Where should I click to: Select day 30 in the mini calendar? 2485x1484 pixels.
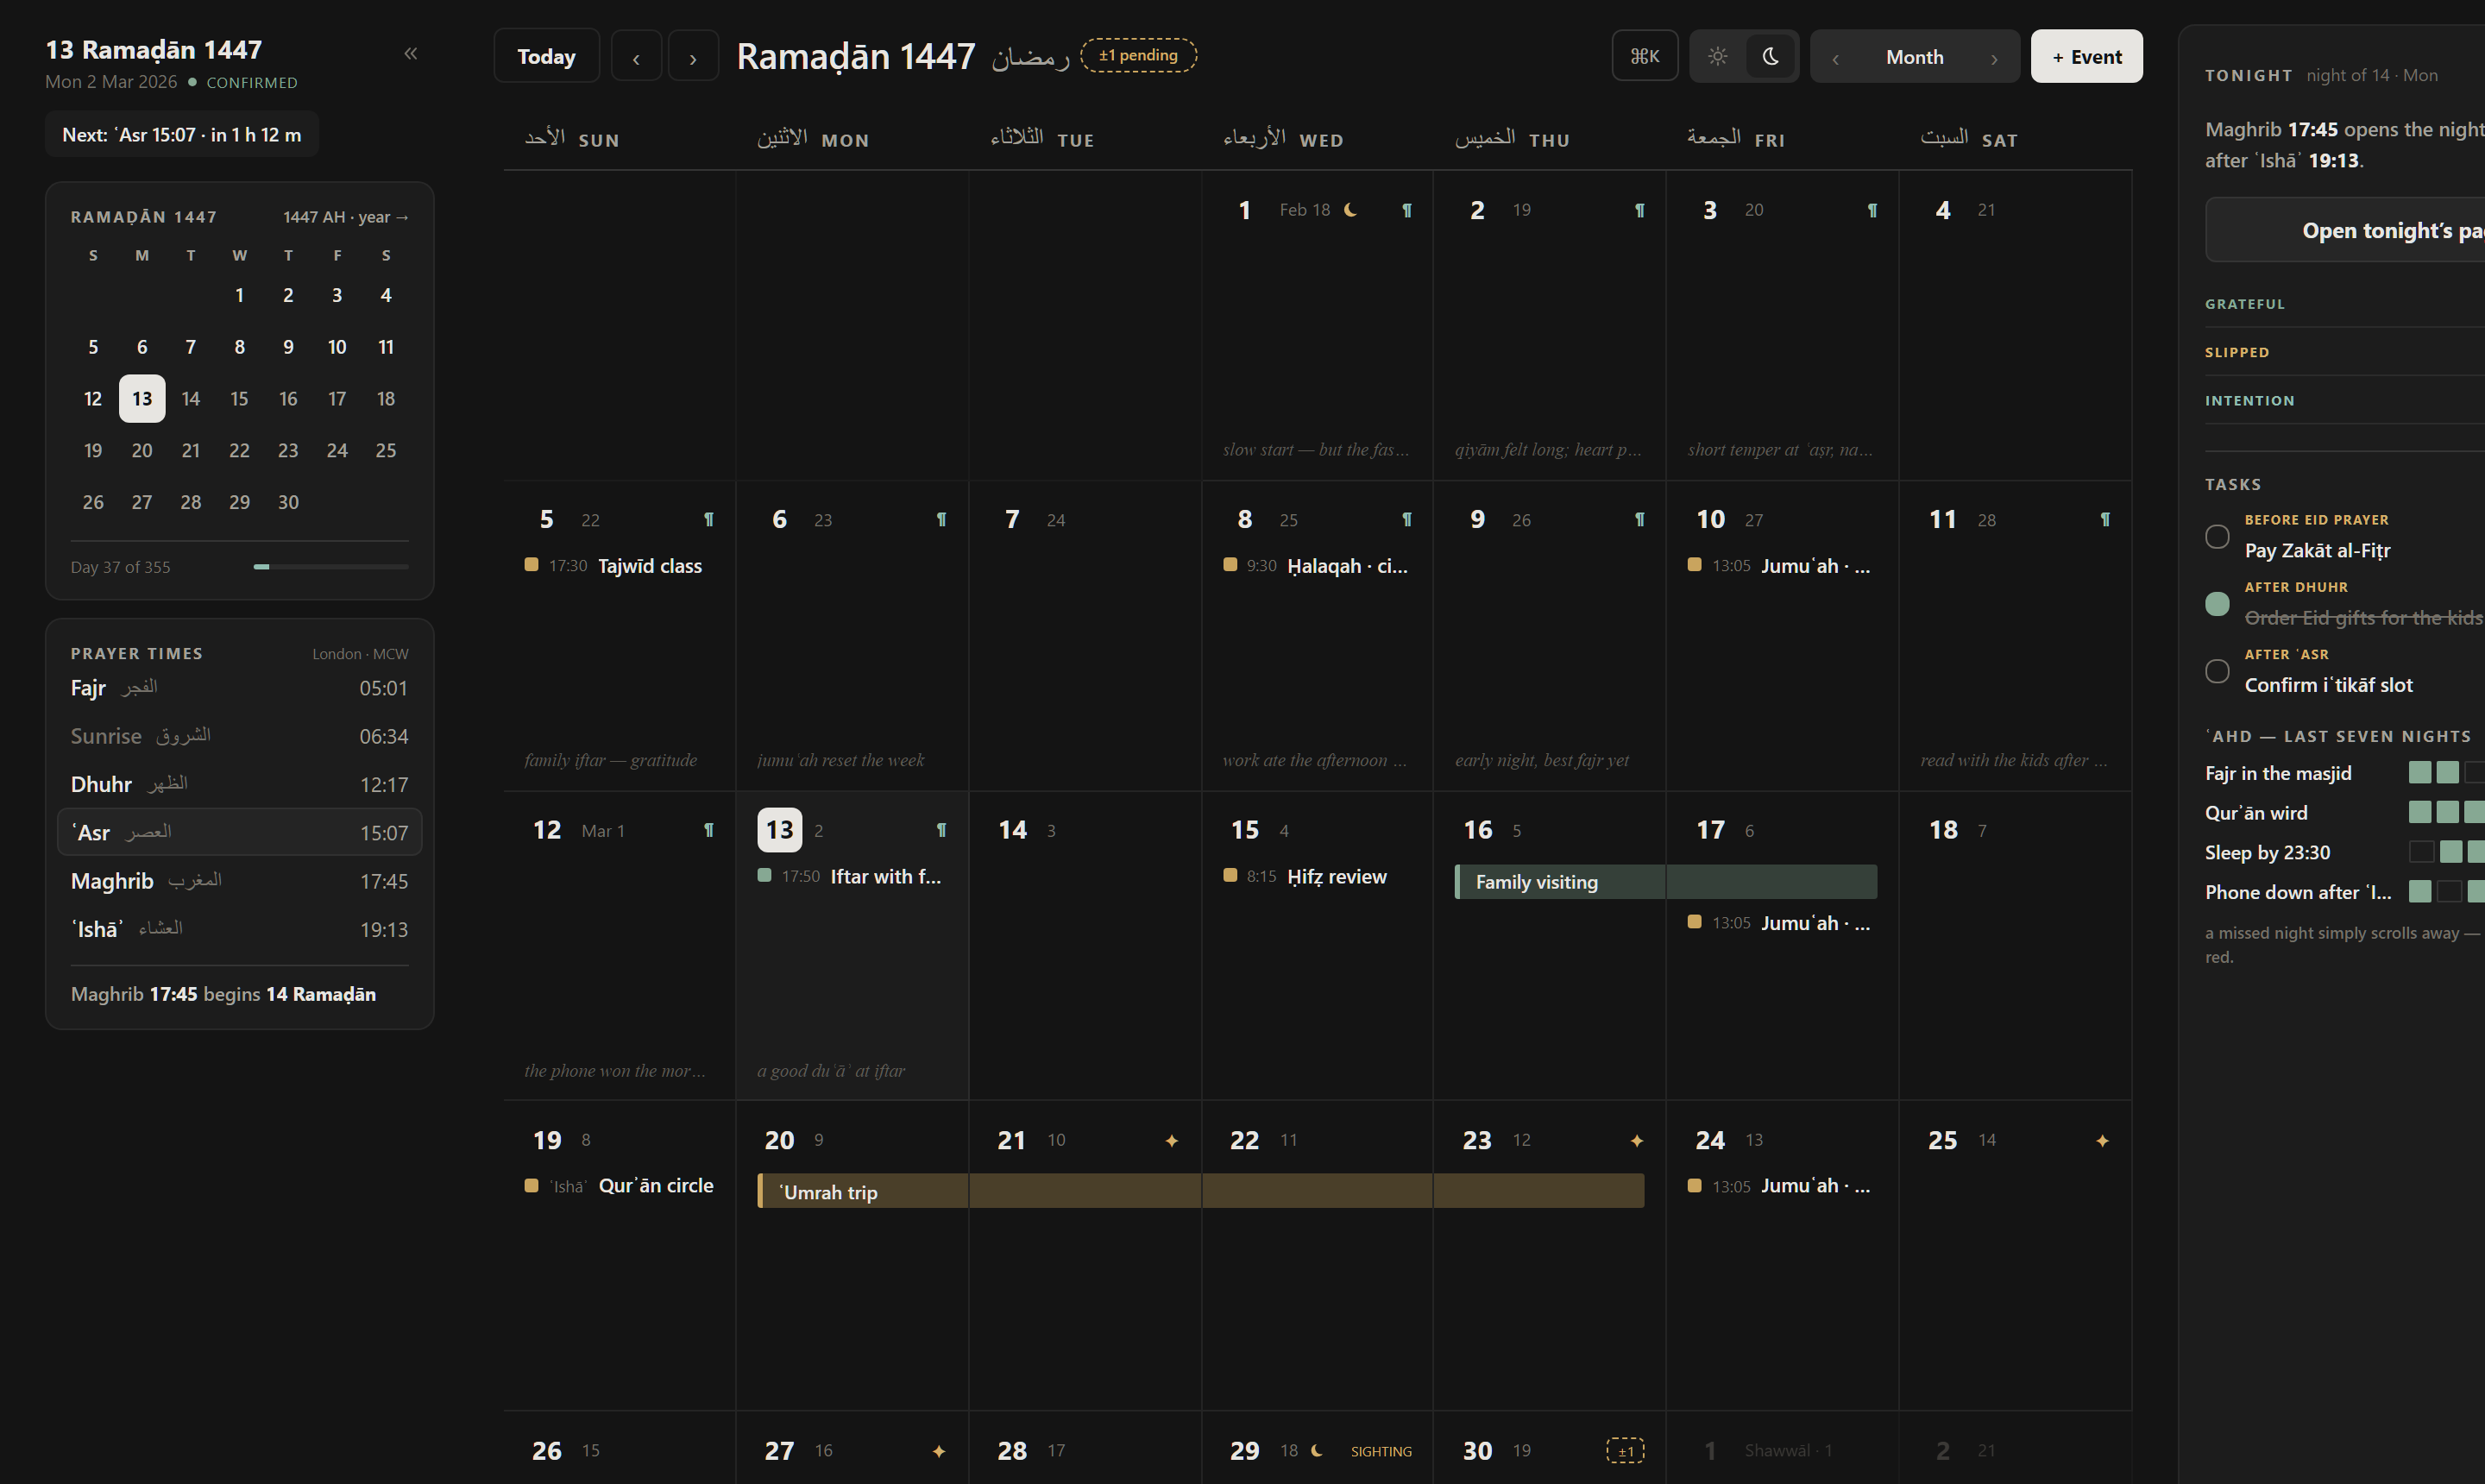click(288, 502)
